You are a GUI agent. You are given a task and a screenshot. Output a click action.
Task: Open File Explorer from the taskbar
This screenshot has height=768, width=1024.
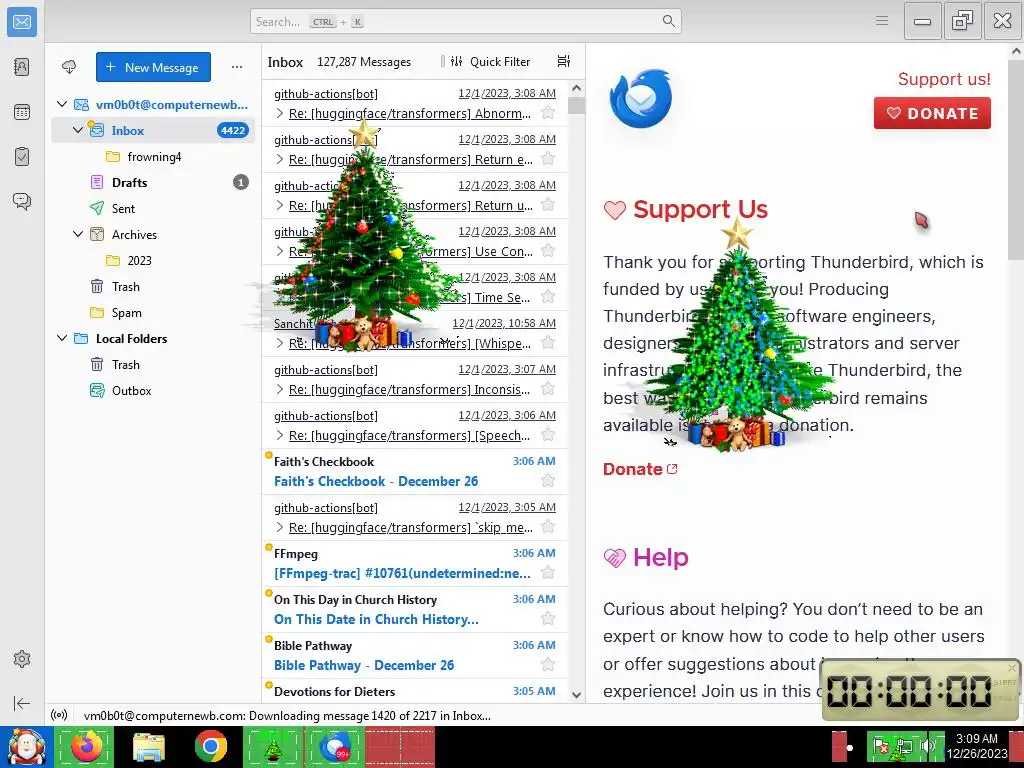pos(149,746)
